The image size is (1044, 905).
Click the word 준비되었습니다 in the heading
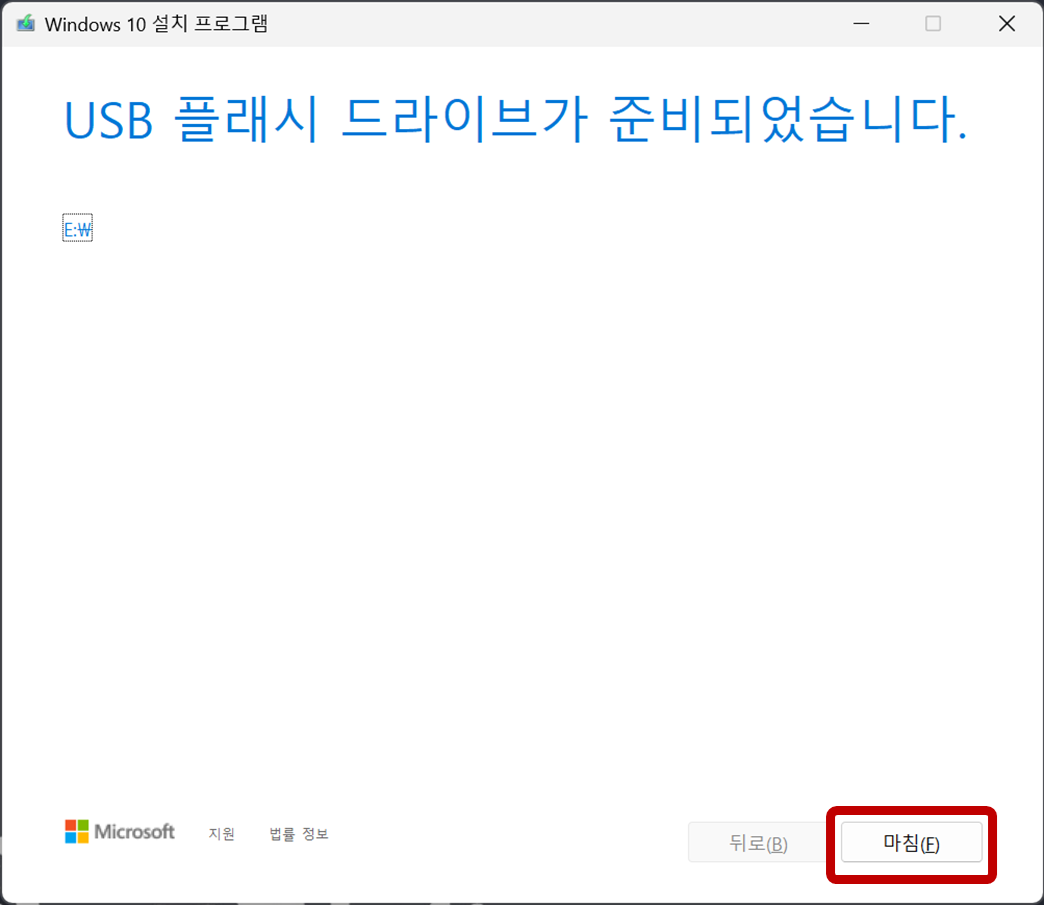click(x=788, y=120)
